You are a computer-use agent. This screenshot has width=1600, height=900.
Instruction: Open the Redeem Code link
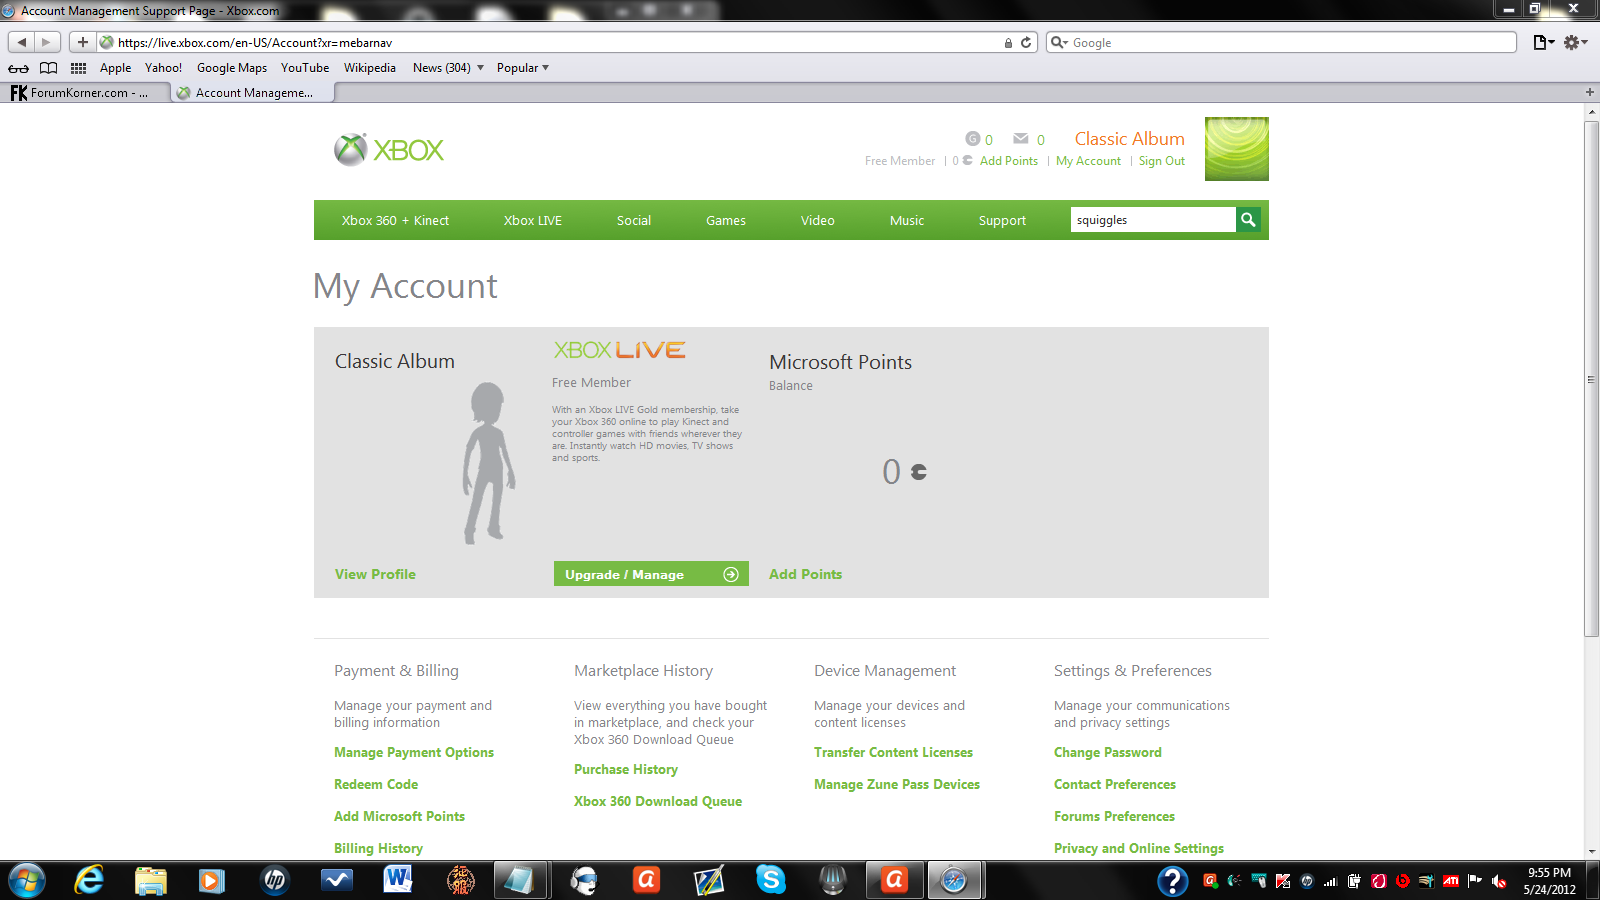376,785
